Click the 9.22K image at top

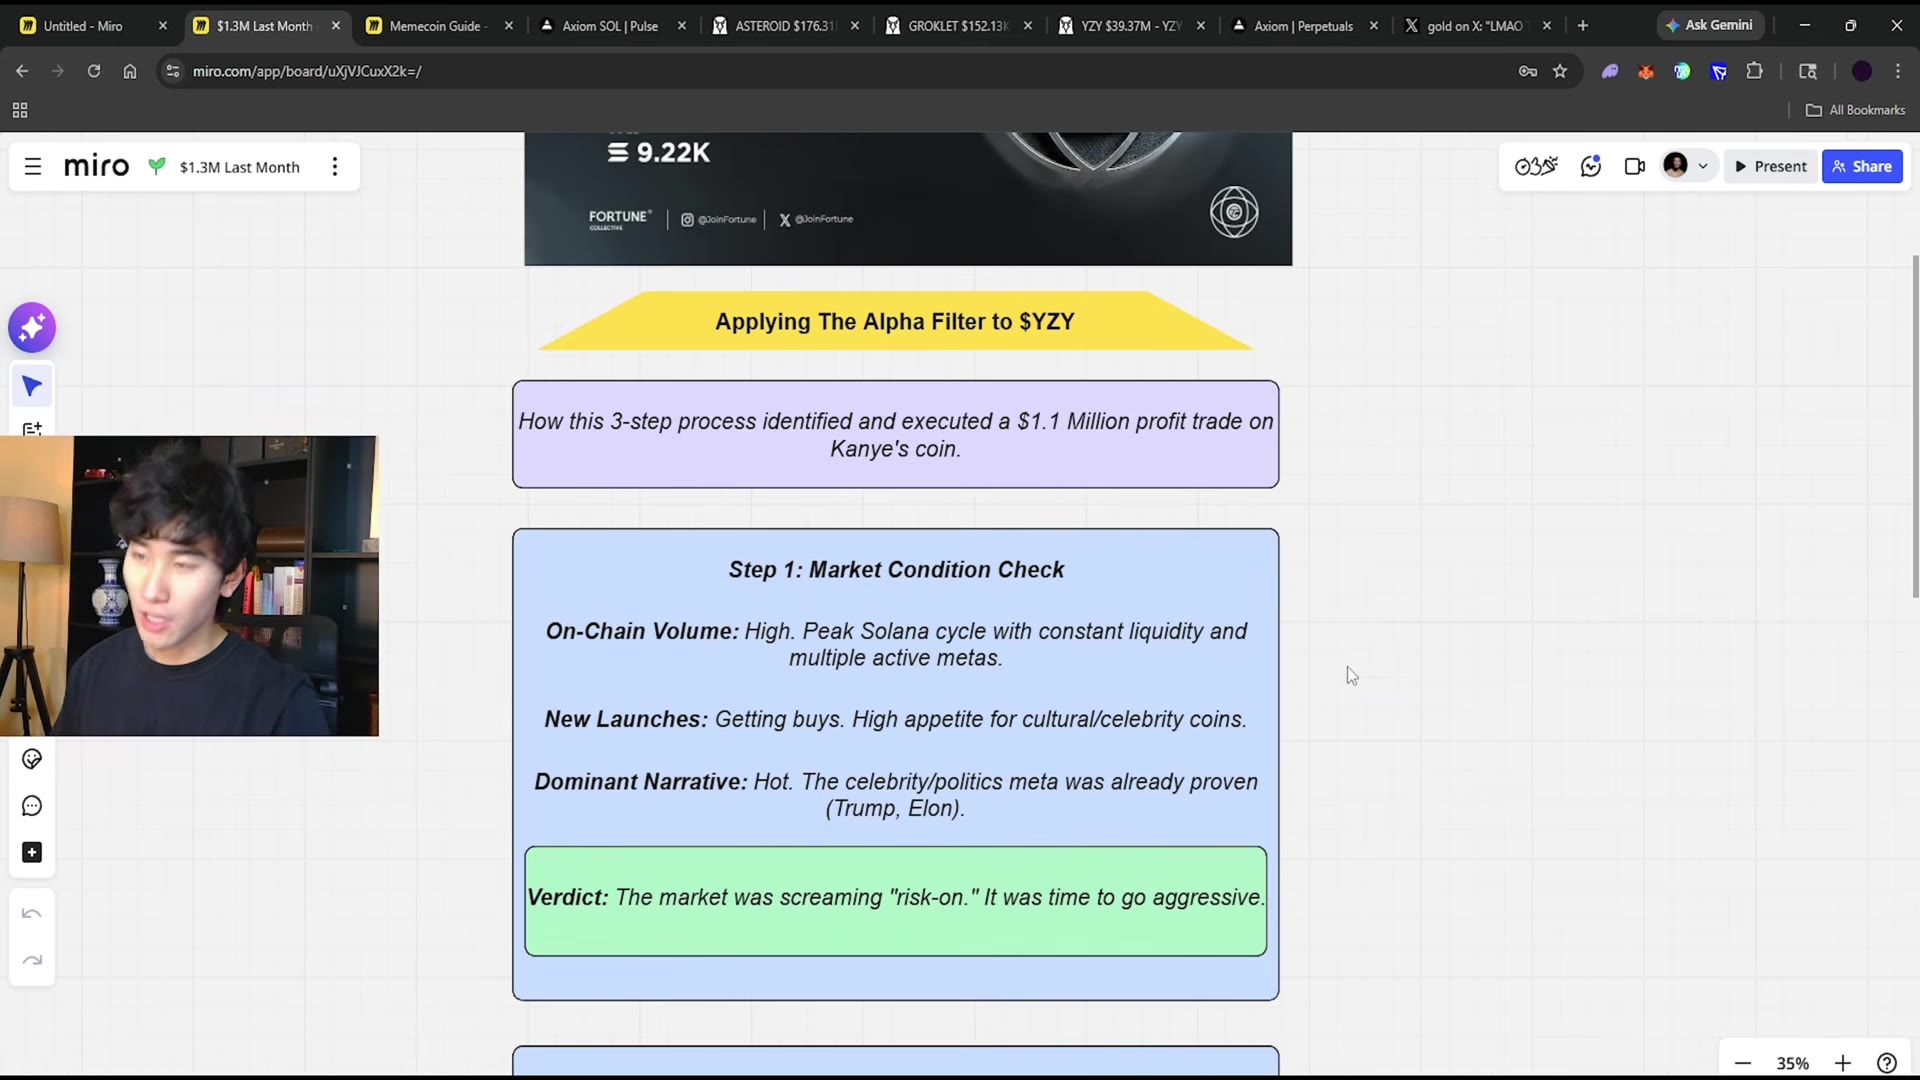(x=908, y=199)
